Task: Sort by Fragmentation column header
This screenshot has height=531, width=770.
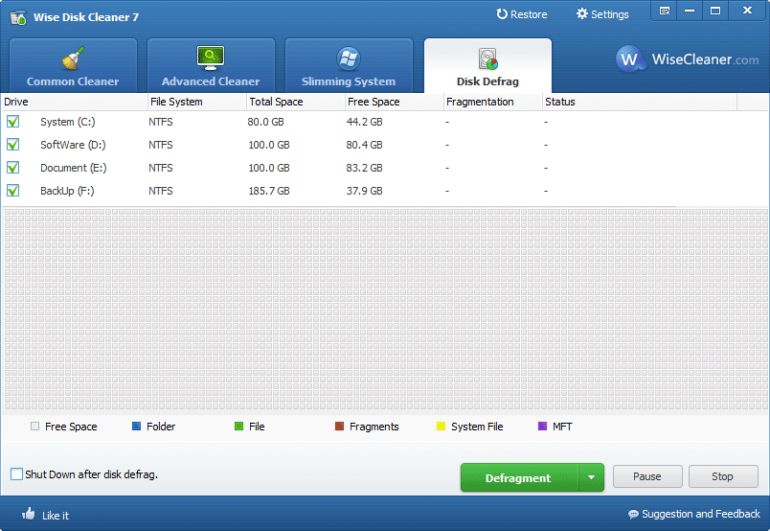Action: click(x=480, y=102)
